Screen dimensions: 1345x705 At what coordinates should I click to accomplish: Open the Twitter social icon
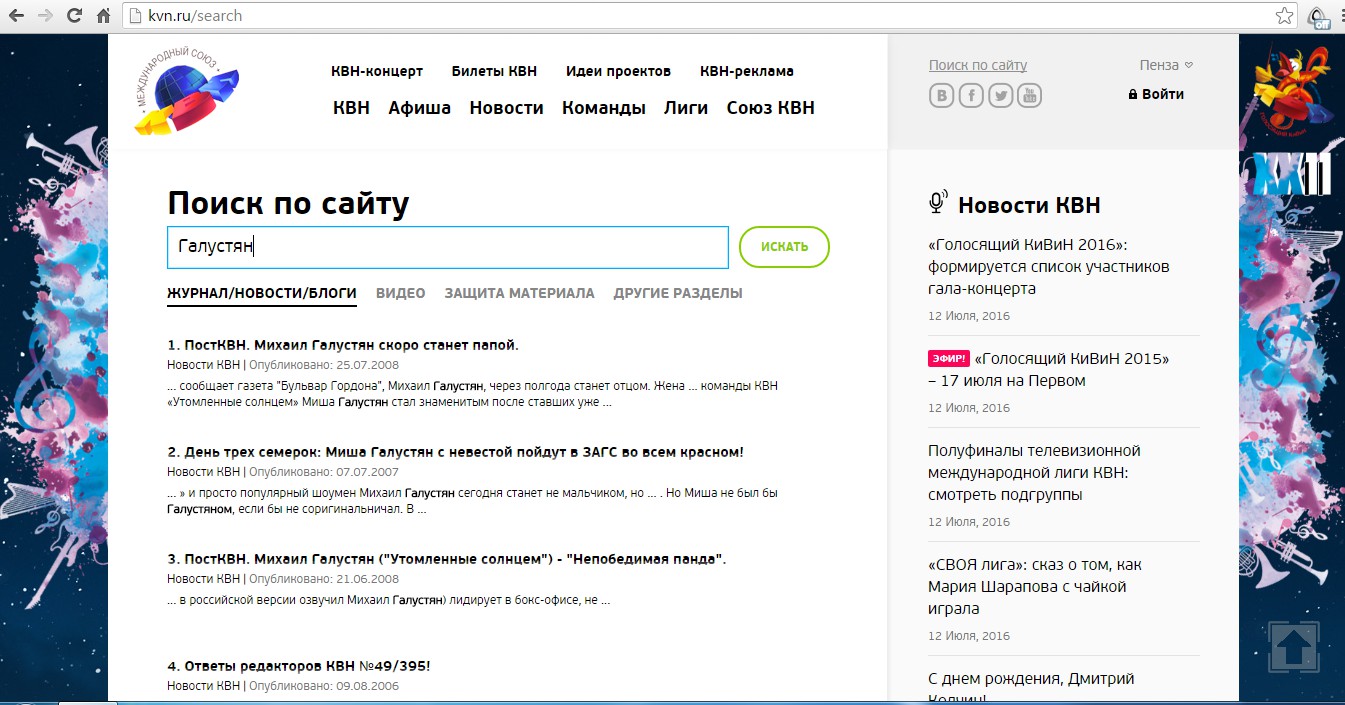click(x=1001, y=95)
